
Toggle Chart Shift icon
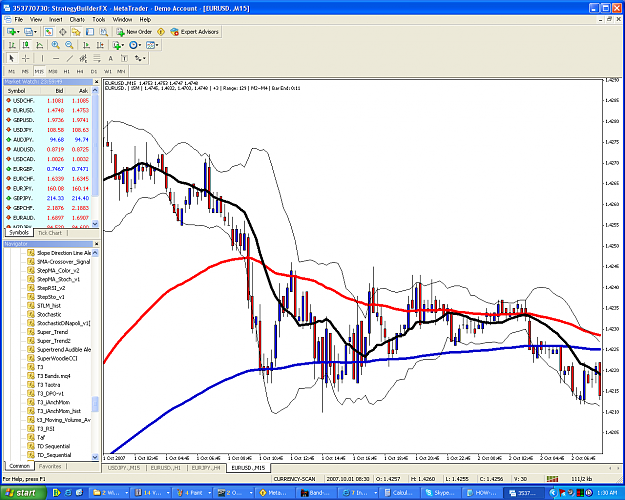click(100, 45)
